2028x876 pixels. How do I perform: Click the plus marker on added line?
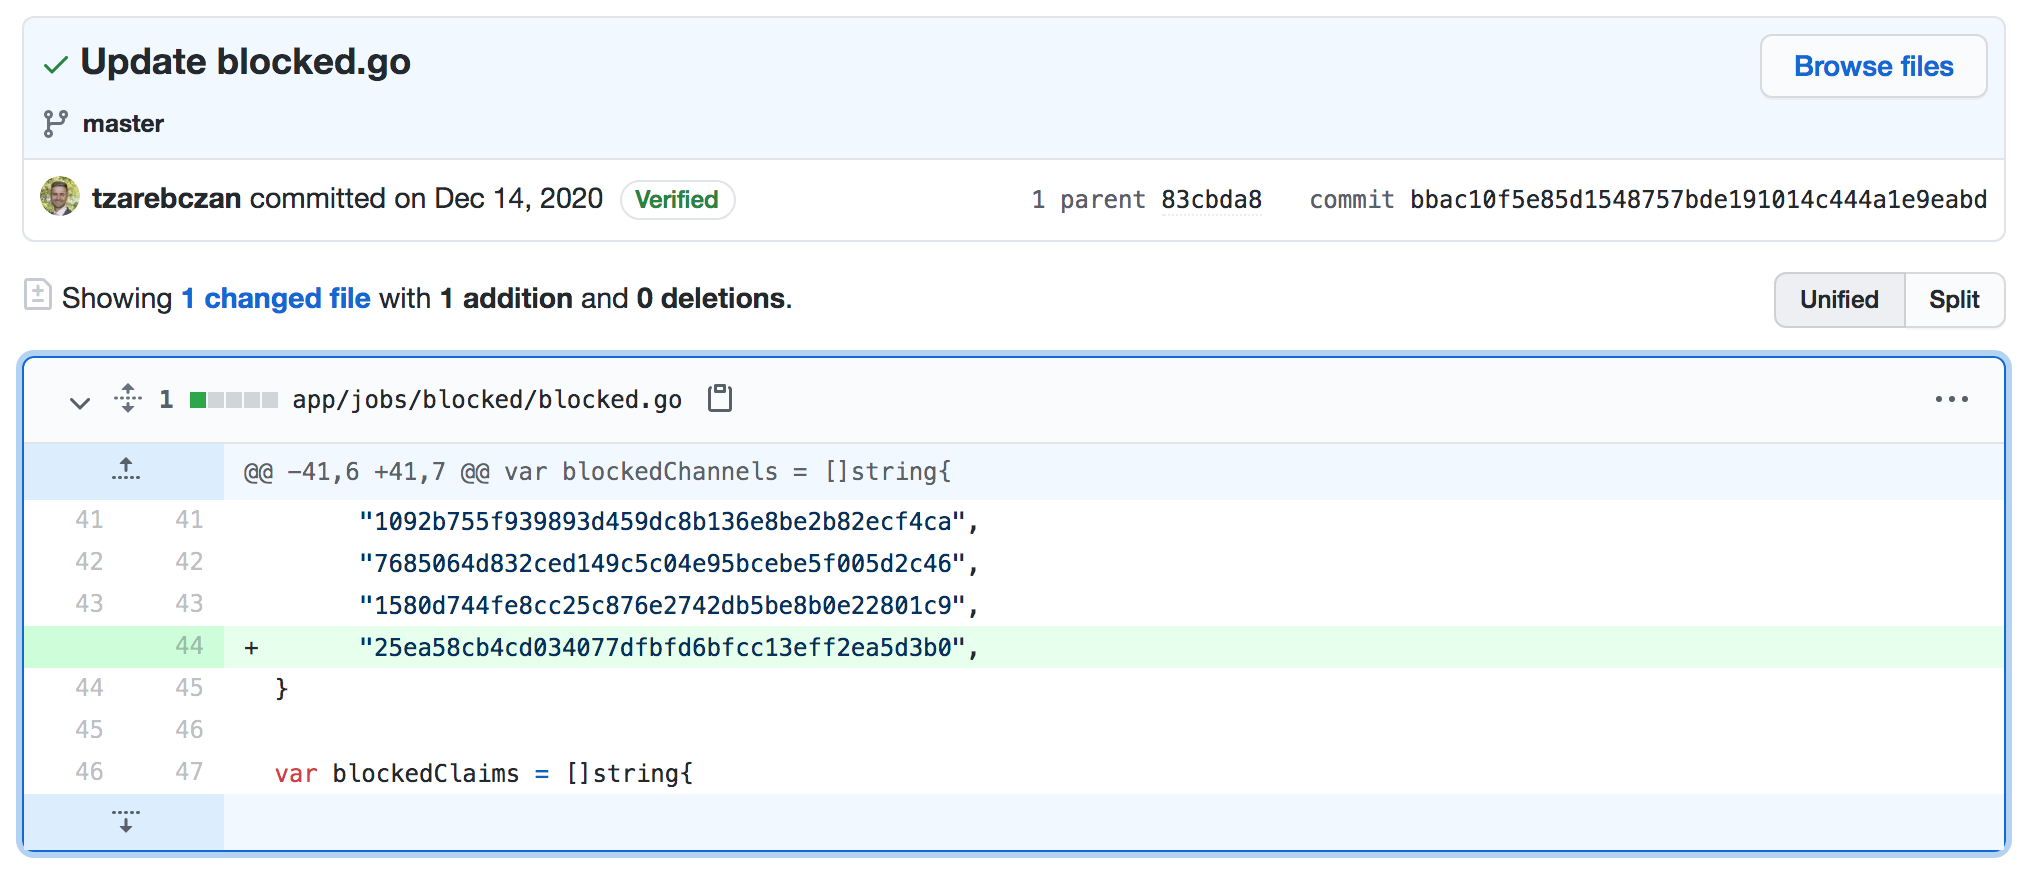[252, 648]
